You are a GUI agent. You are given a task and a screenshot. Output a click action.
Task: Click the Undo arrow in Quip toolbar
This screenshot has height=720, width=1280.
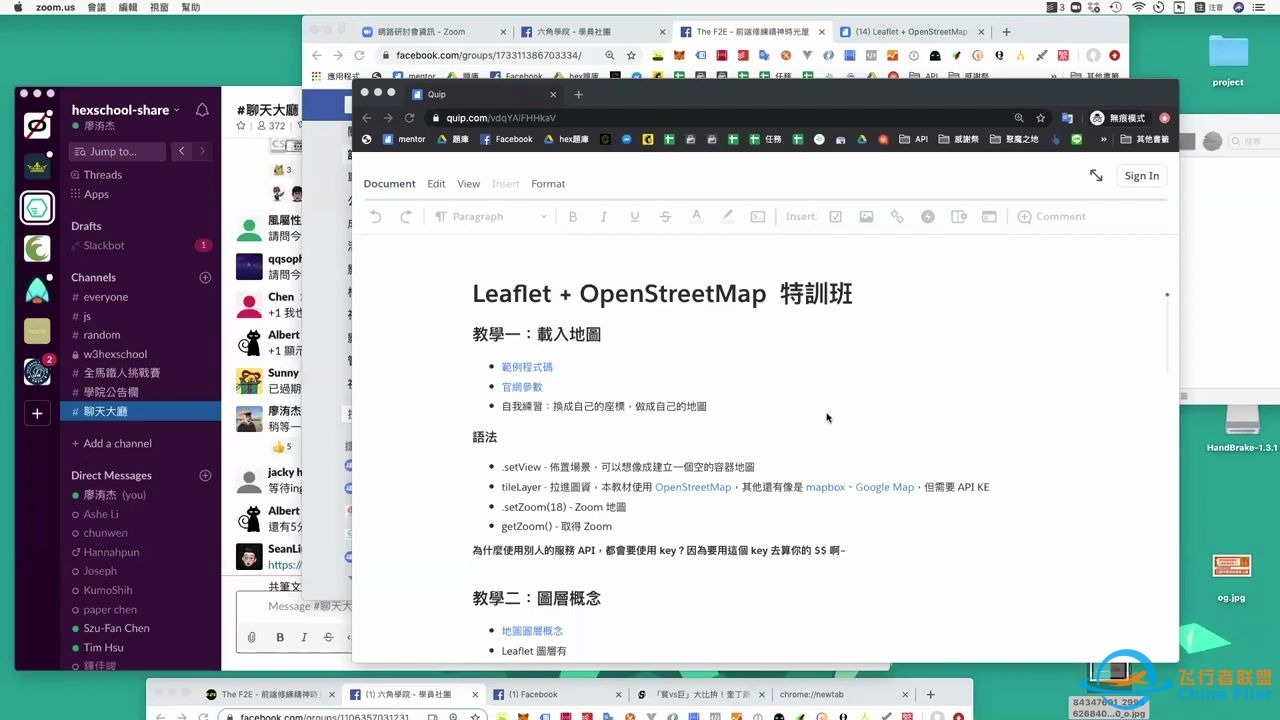376,216
